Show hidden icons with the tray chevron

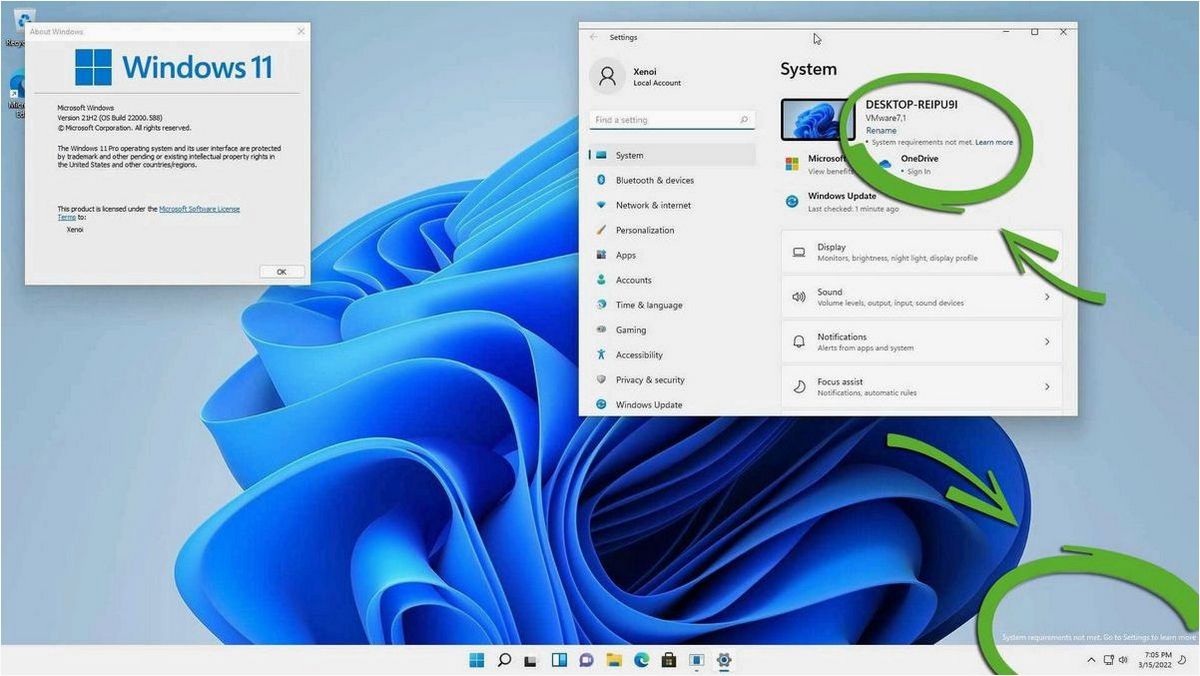pos(1090,660)
